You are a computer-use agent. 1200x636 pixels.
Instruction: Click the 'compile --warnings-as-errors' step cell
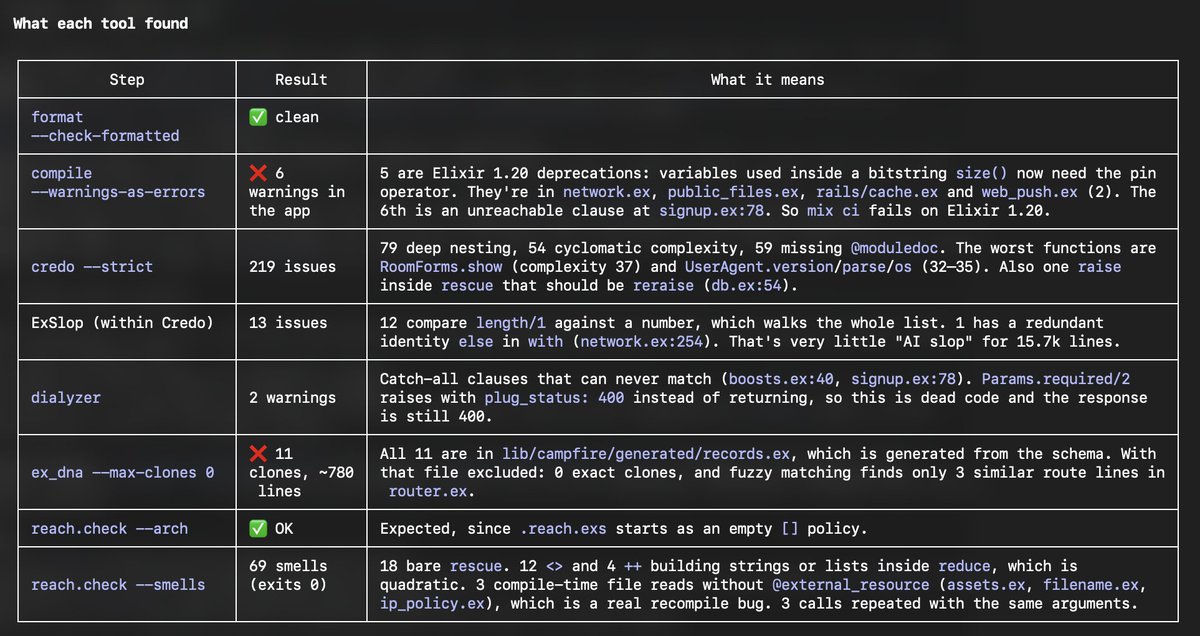pyautogui.click(x=127, y=191)
